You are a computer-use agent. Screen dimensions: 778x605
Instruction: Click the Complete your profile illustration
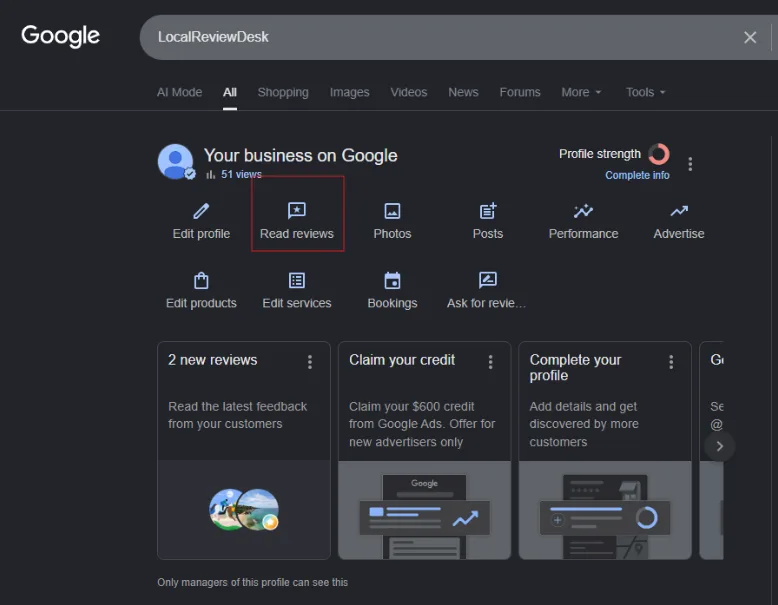tap(605, 510)
